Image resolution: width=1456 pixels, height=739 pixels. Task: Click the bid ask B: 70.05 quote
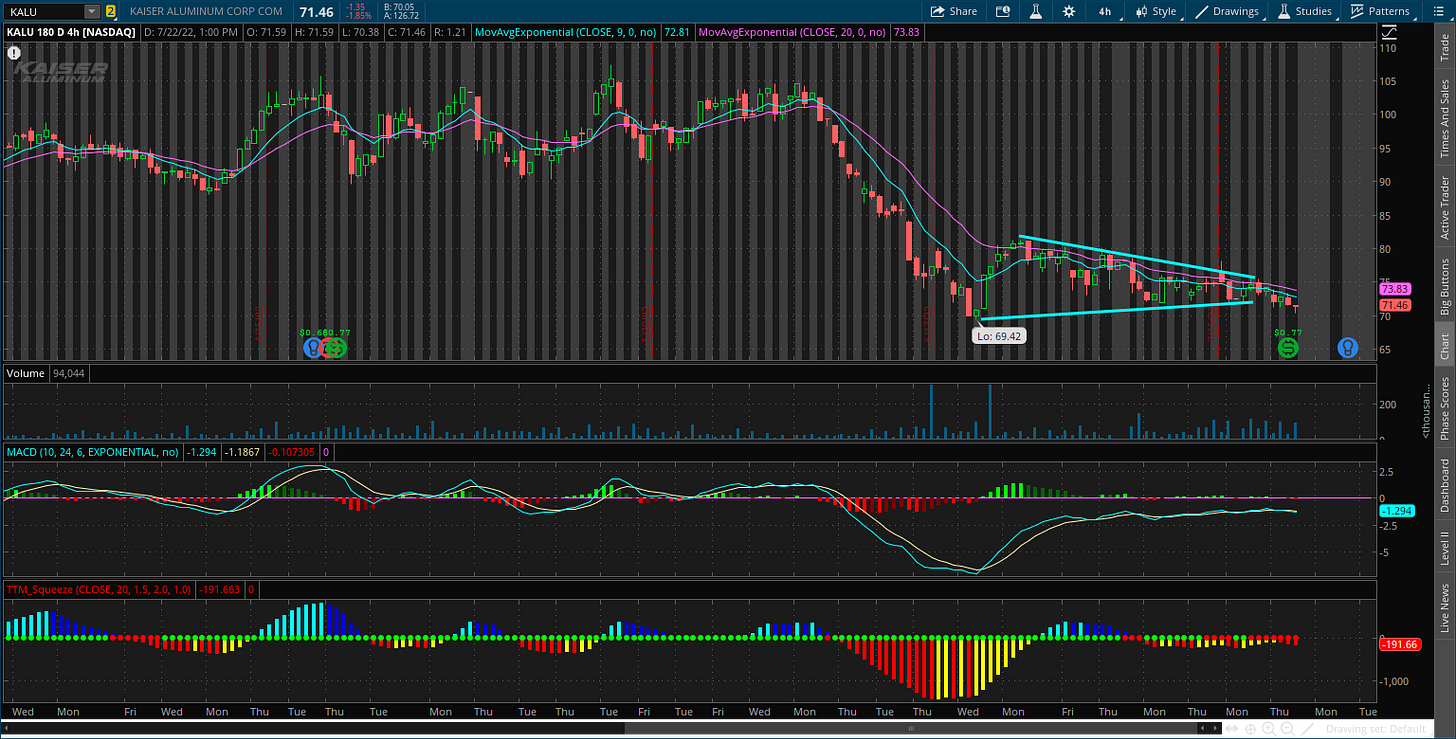(x=400, y=6)
